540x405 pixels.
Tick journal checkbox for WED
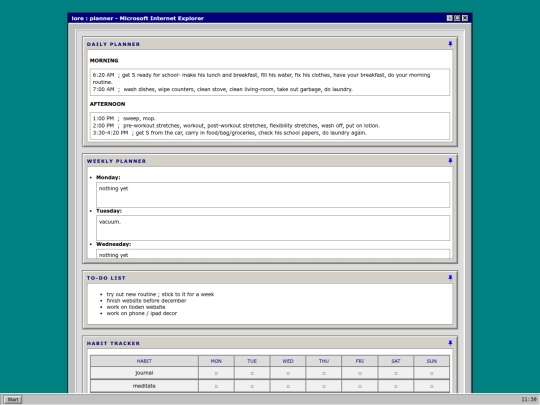click(x=288, y=373)
